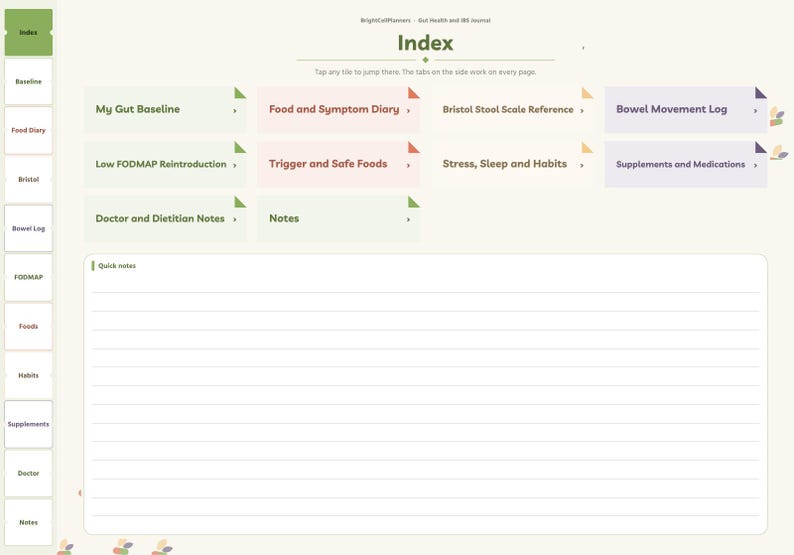This screenshot has width=794, height=555.
Task: Click the red corner fold on Food and Symptom Diary
Action: tap(414, 93)
